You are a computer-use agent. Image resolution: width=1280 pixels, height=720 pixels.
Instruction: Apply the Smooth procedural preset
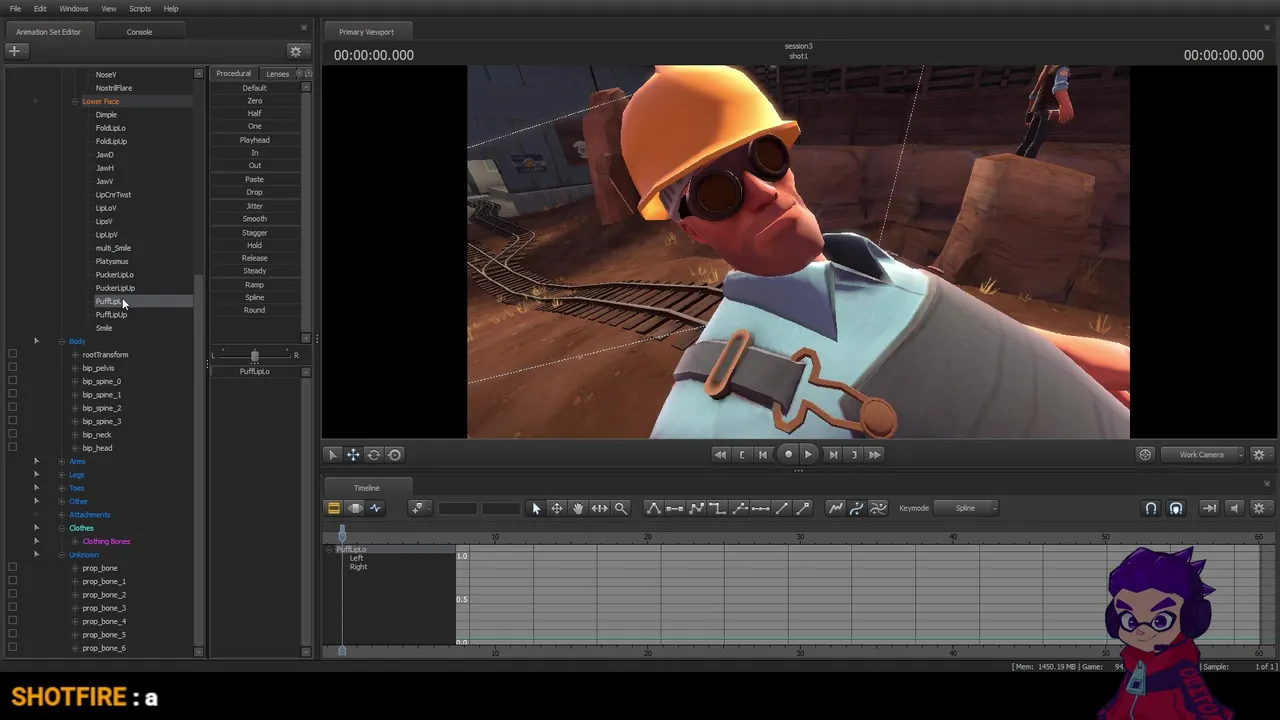click(x=255, y=219)
